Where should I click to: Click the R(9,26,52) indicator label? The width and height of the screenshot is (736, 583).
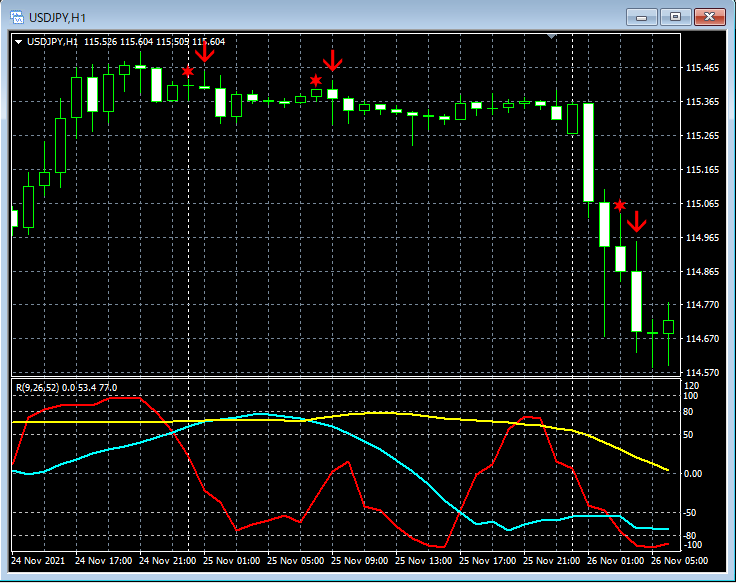click(x=38, y=387)
